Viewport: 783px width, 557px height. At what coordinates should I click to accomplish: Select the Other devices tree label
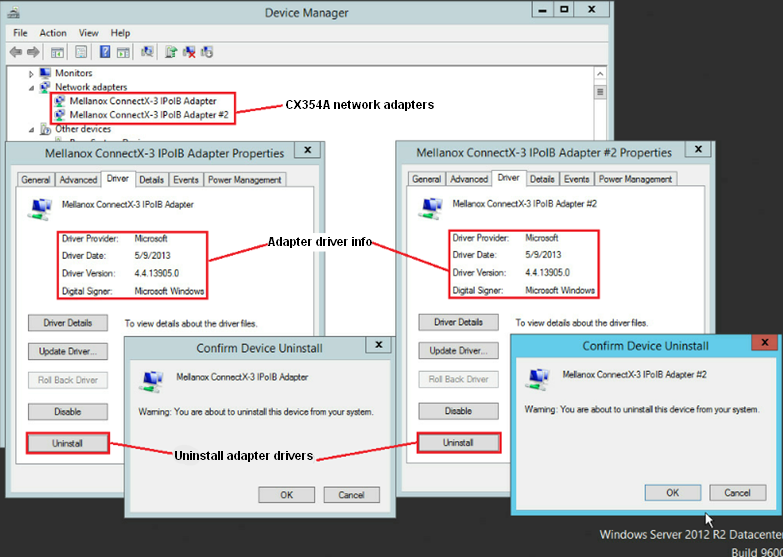(x=83, y=129)
